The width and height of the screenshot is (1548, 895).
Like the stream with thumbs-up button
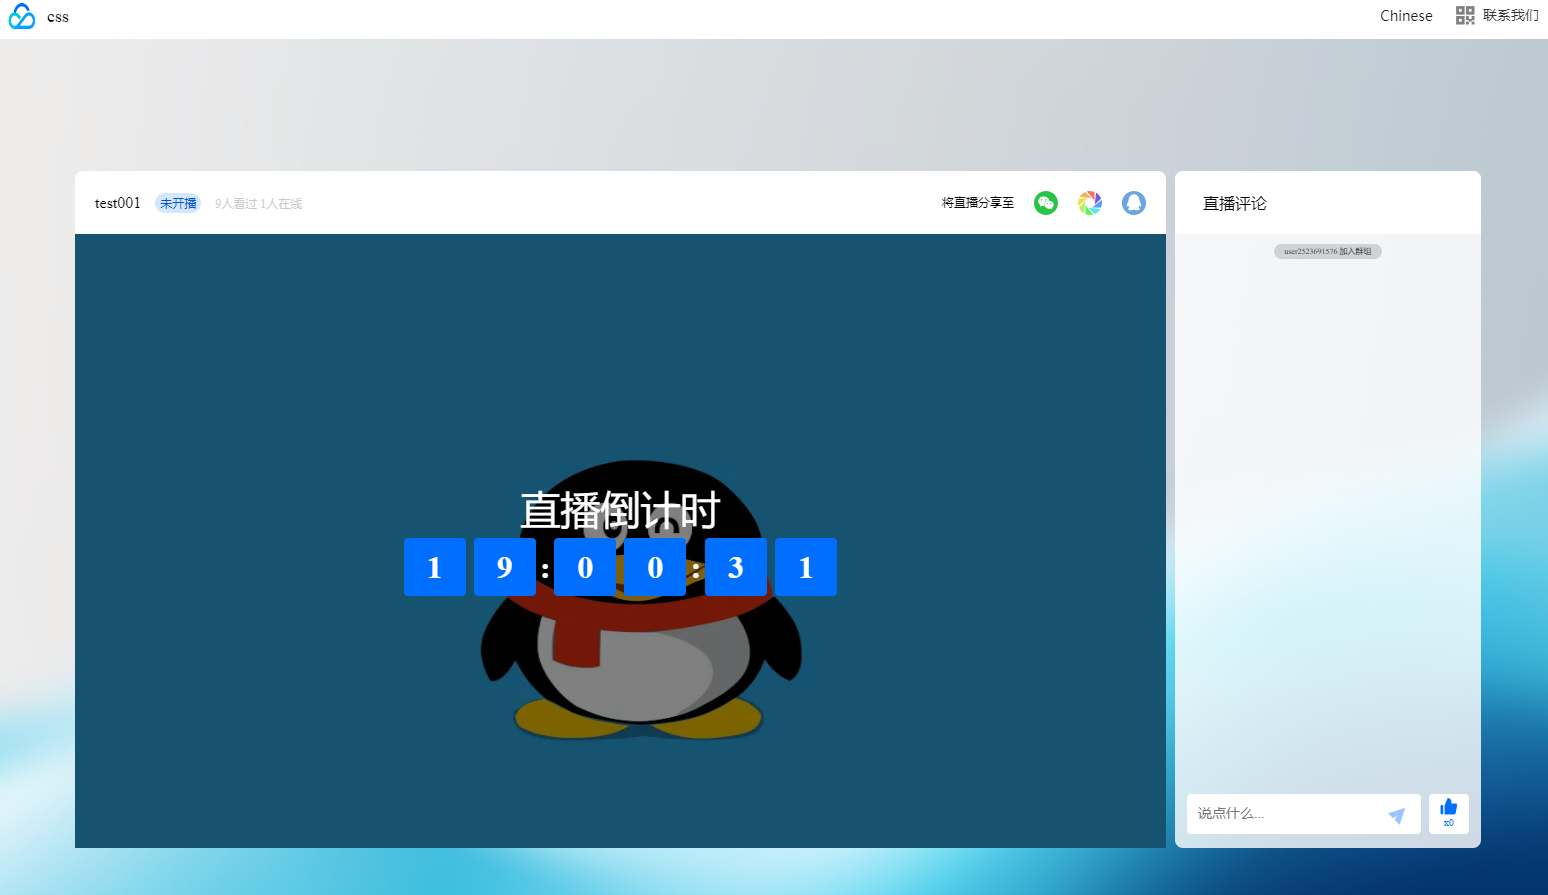[x=1449, y=813]
